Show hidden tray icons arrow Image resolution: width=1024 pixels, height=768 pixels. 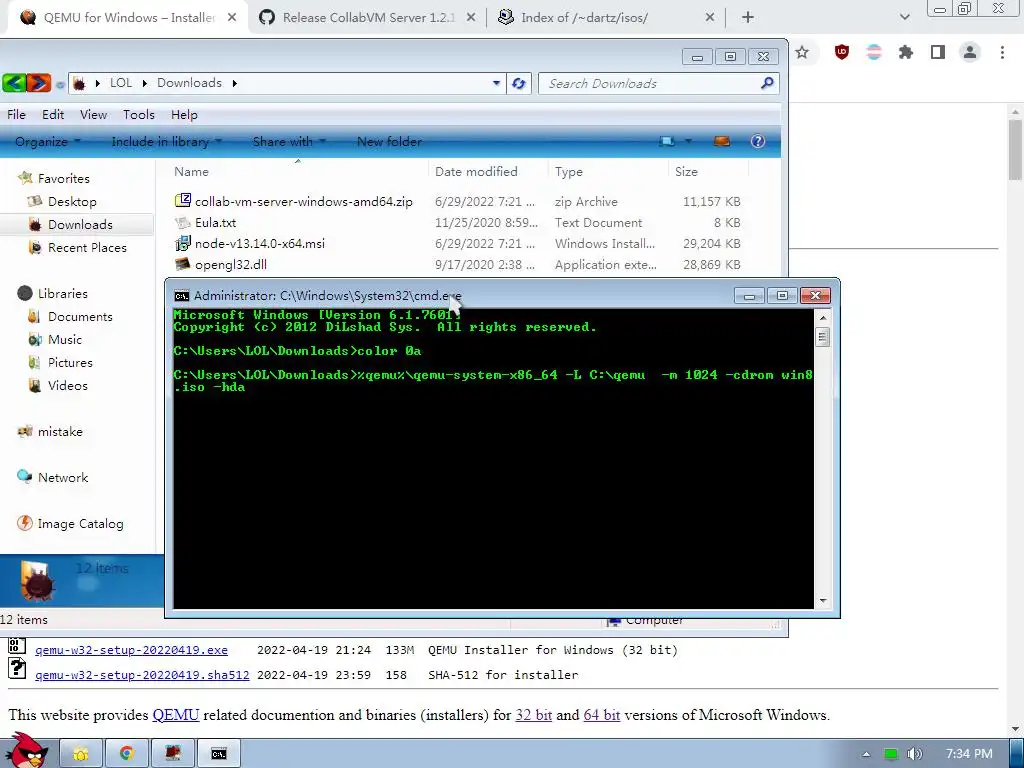[x=866, y=754]
